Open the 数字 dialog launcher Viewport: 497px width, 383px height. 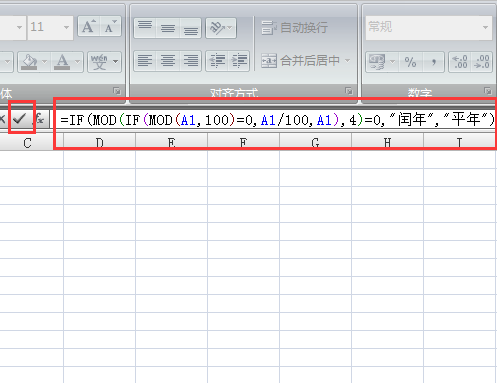(x=487, y=91)
